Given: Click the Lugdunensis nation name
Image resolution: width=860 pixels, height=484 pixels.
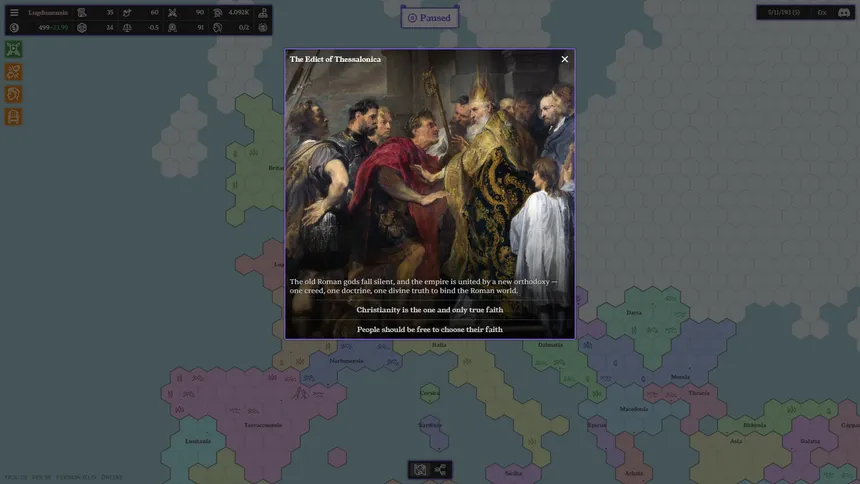Looking at the screenshot, I should tap(48, 13).
